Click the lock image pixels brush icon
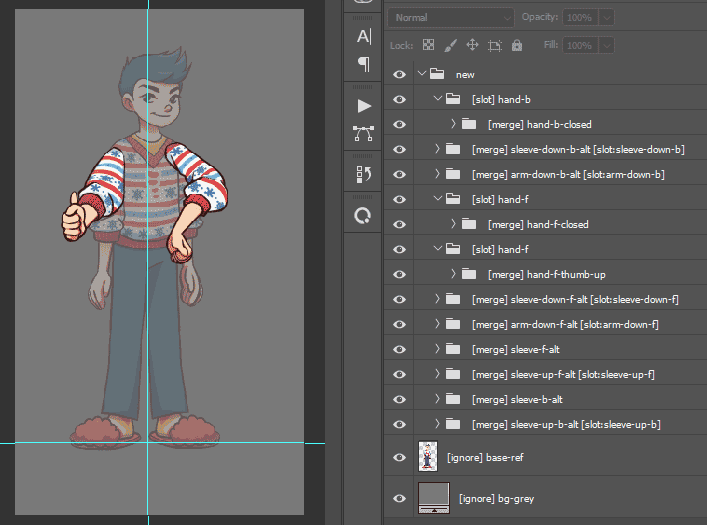The height and width of the screenshot is (525, 707). [450, 45]
